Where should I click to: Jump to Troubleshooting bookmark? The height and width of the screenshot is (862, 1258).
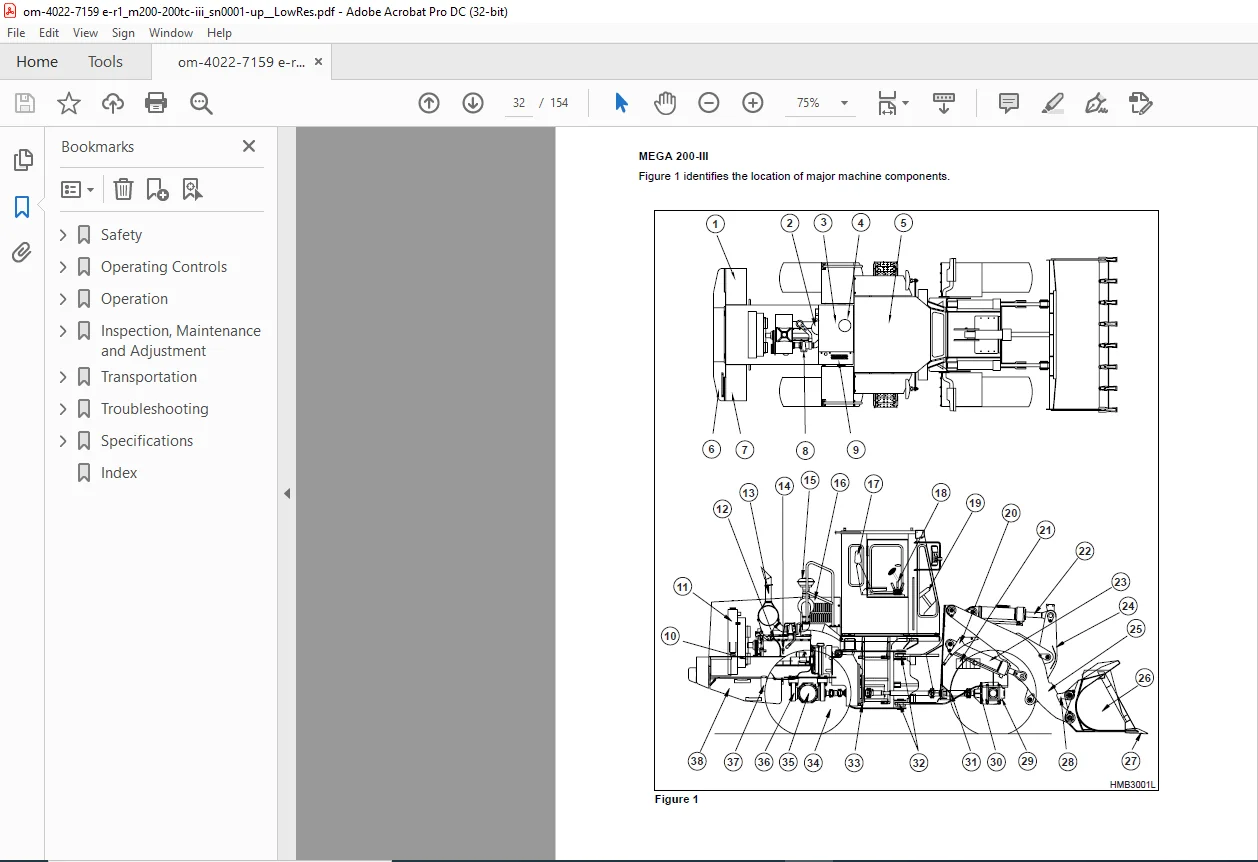tap(155, 409)
